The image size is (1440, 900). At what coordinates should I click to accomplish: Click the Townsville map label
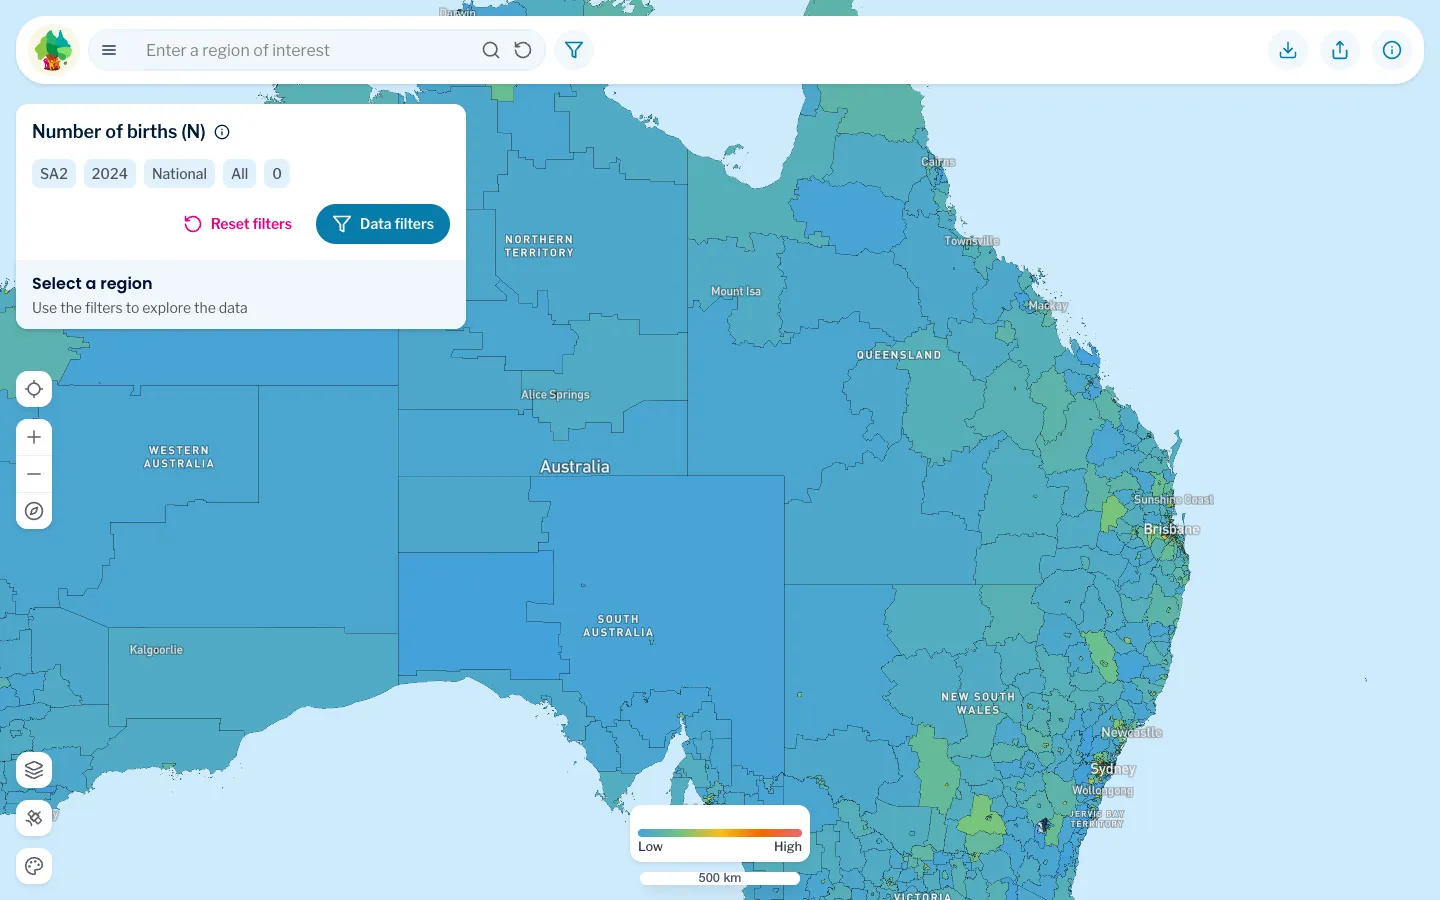coord(972,241)
